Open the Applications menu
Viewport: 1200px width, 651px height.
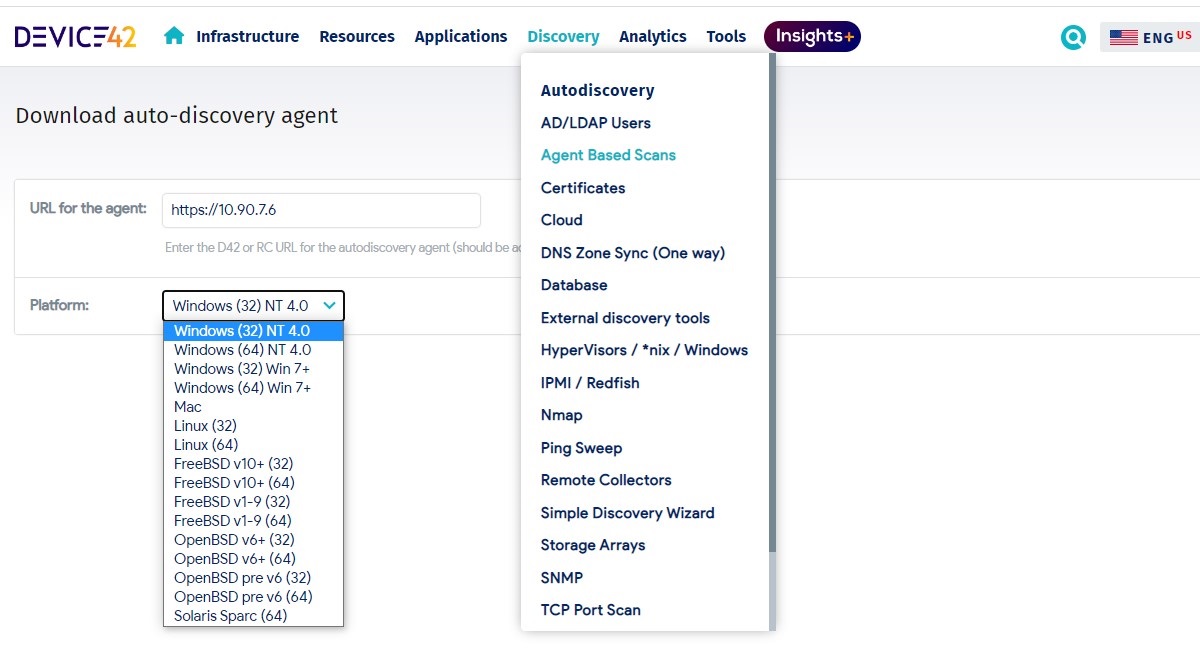(x=461, y=36)
